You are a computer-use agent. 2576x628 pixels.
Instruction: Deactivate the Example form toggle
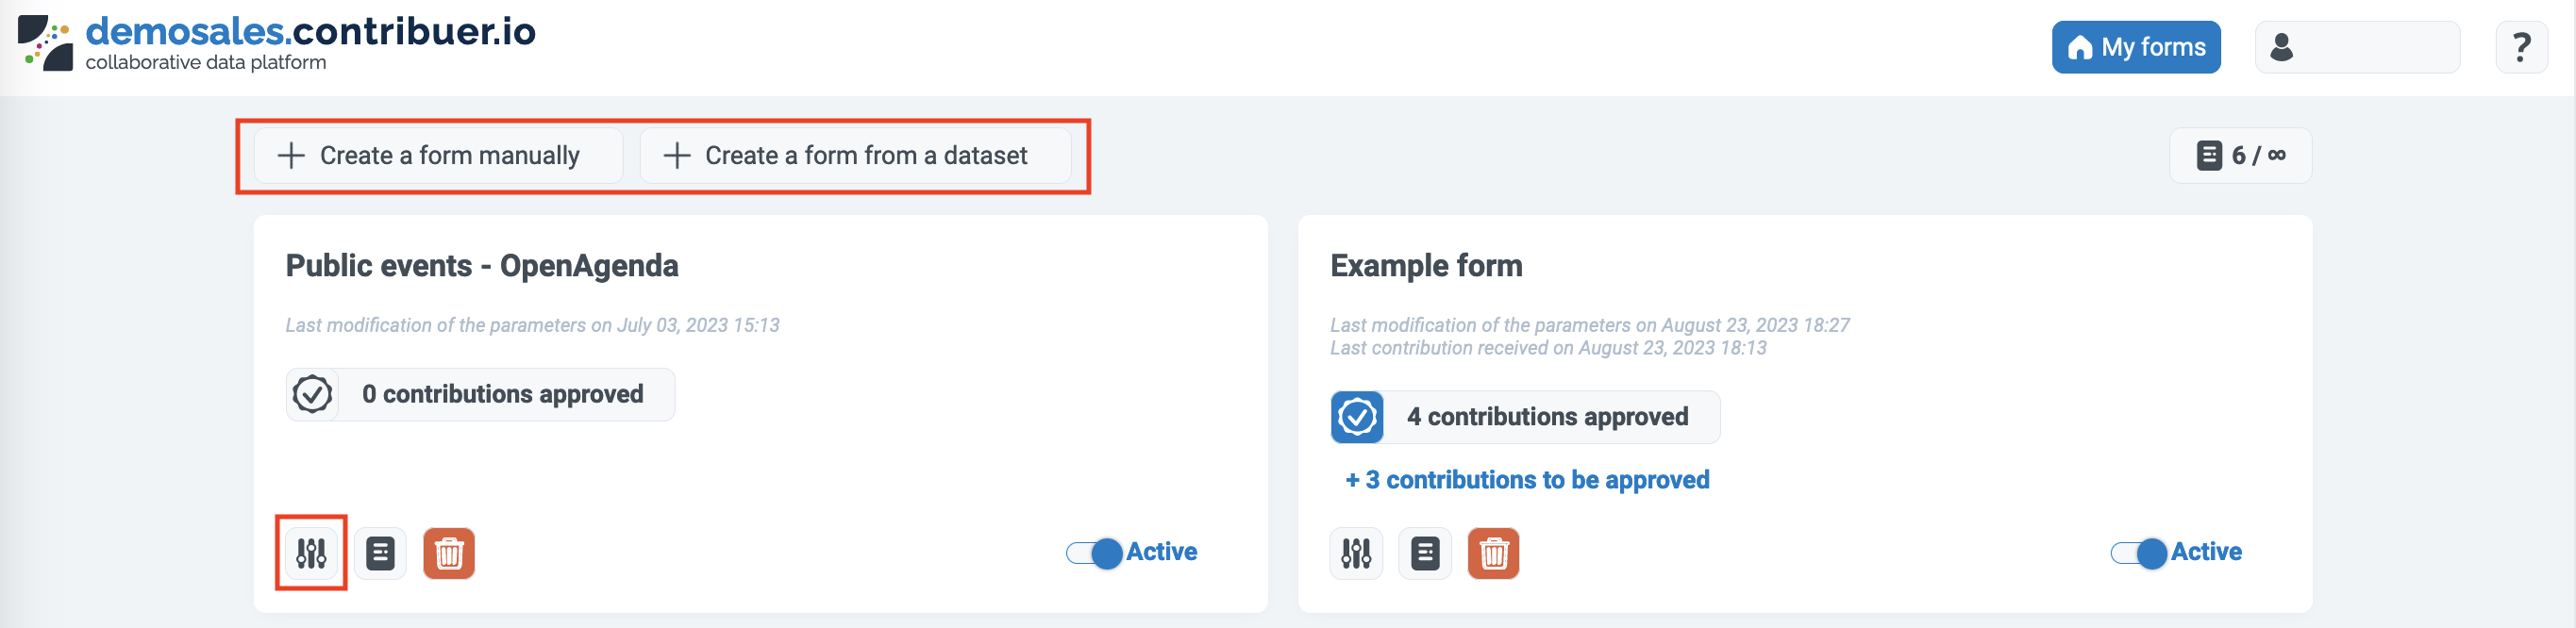click(2139, 553)
